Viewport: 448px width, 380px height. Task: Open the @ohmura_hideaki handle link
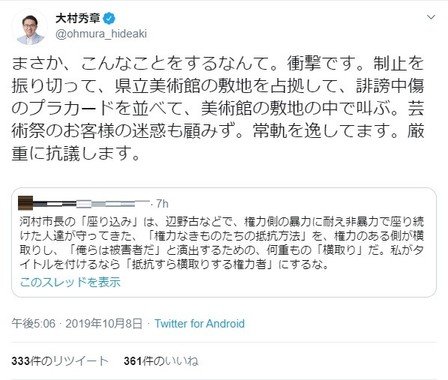tap(101, 34)
